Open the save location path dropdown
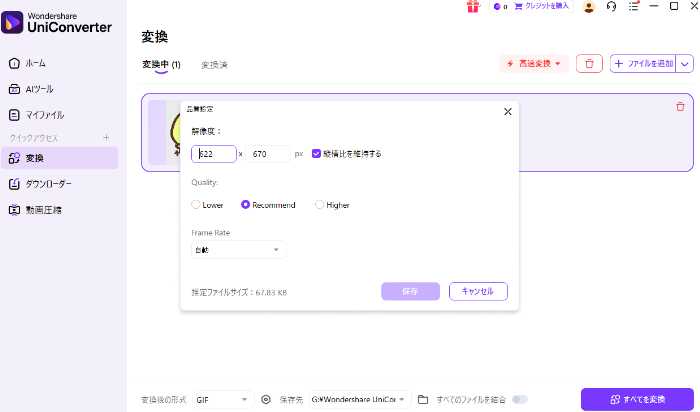 359,400
